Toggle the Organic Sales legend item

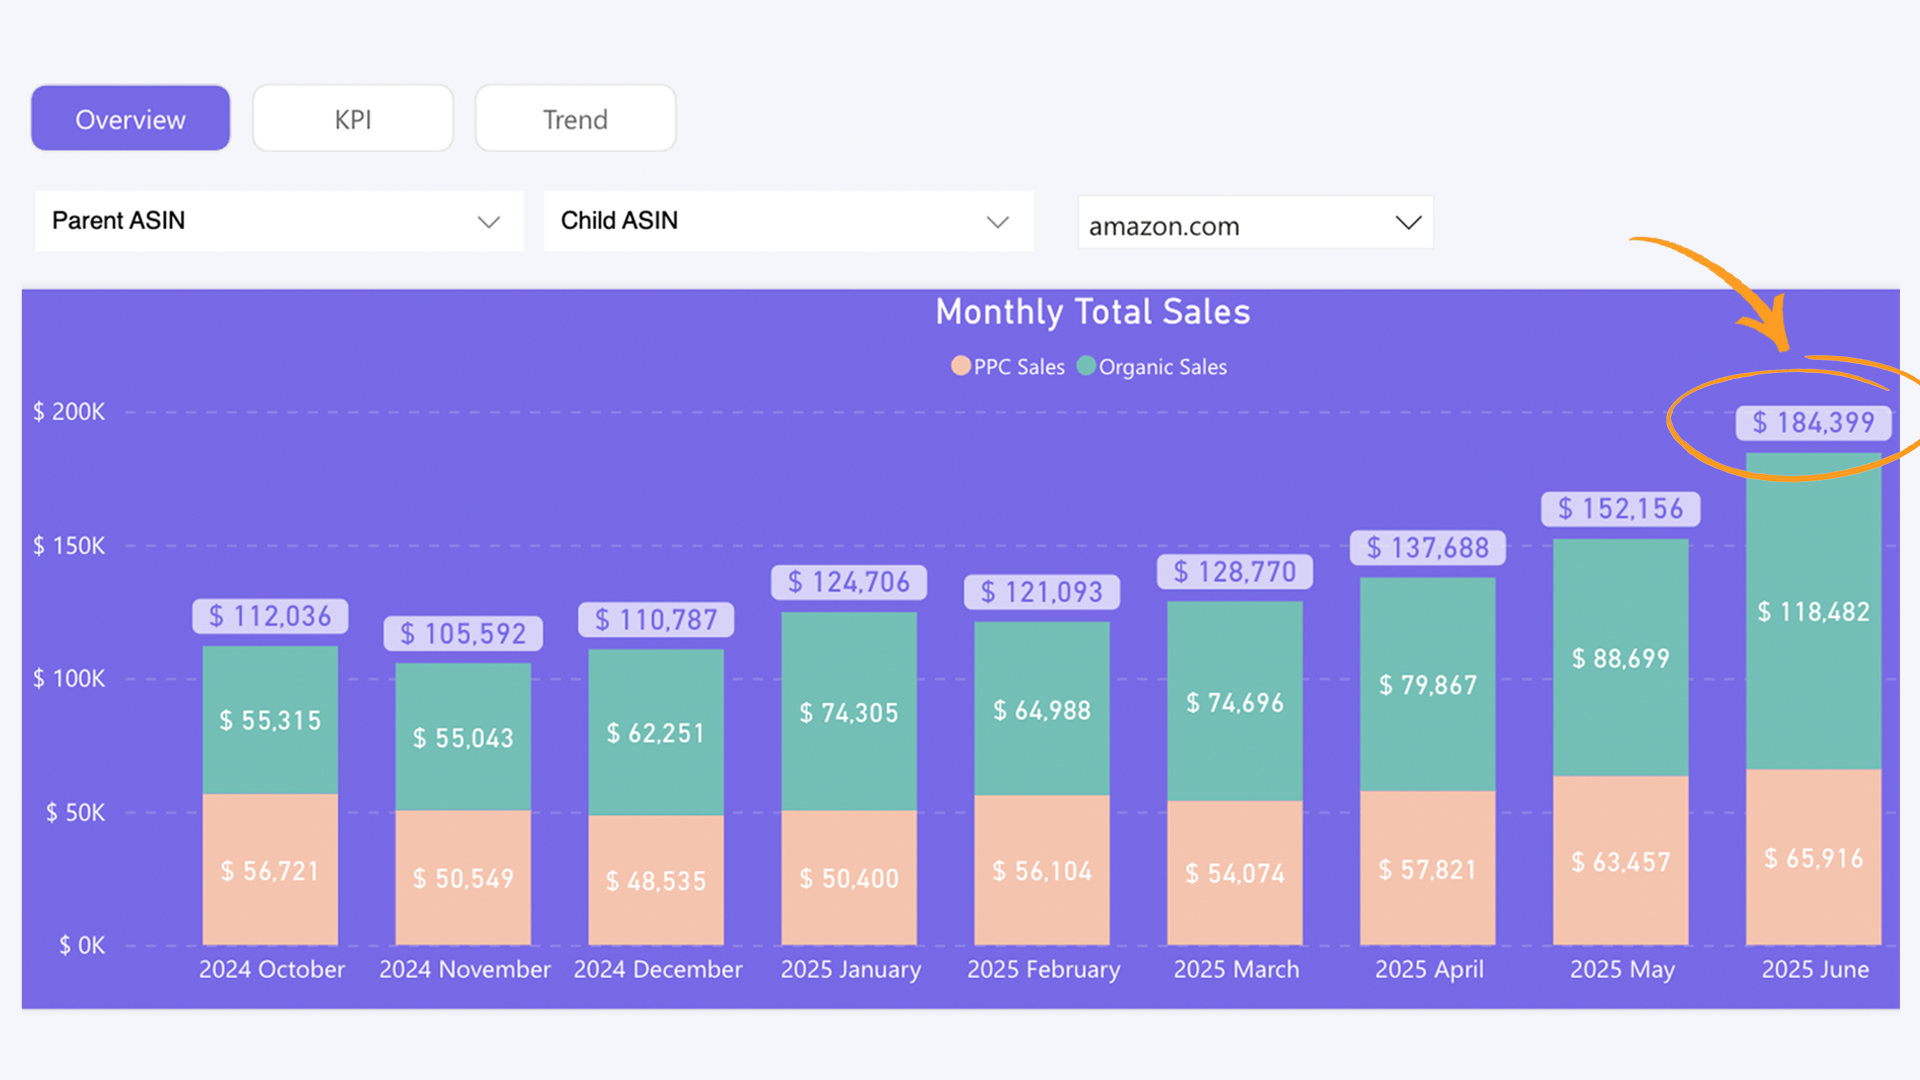[x=1152, y=366]
